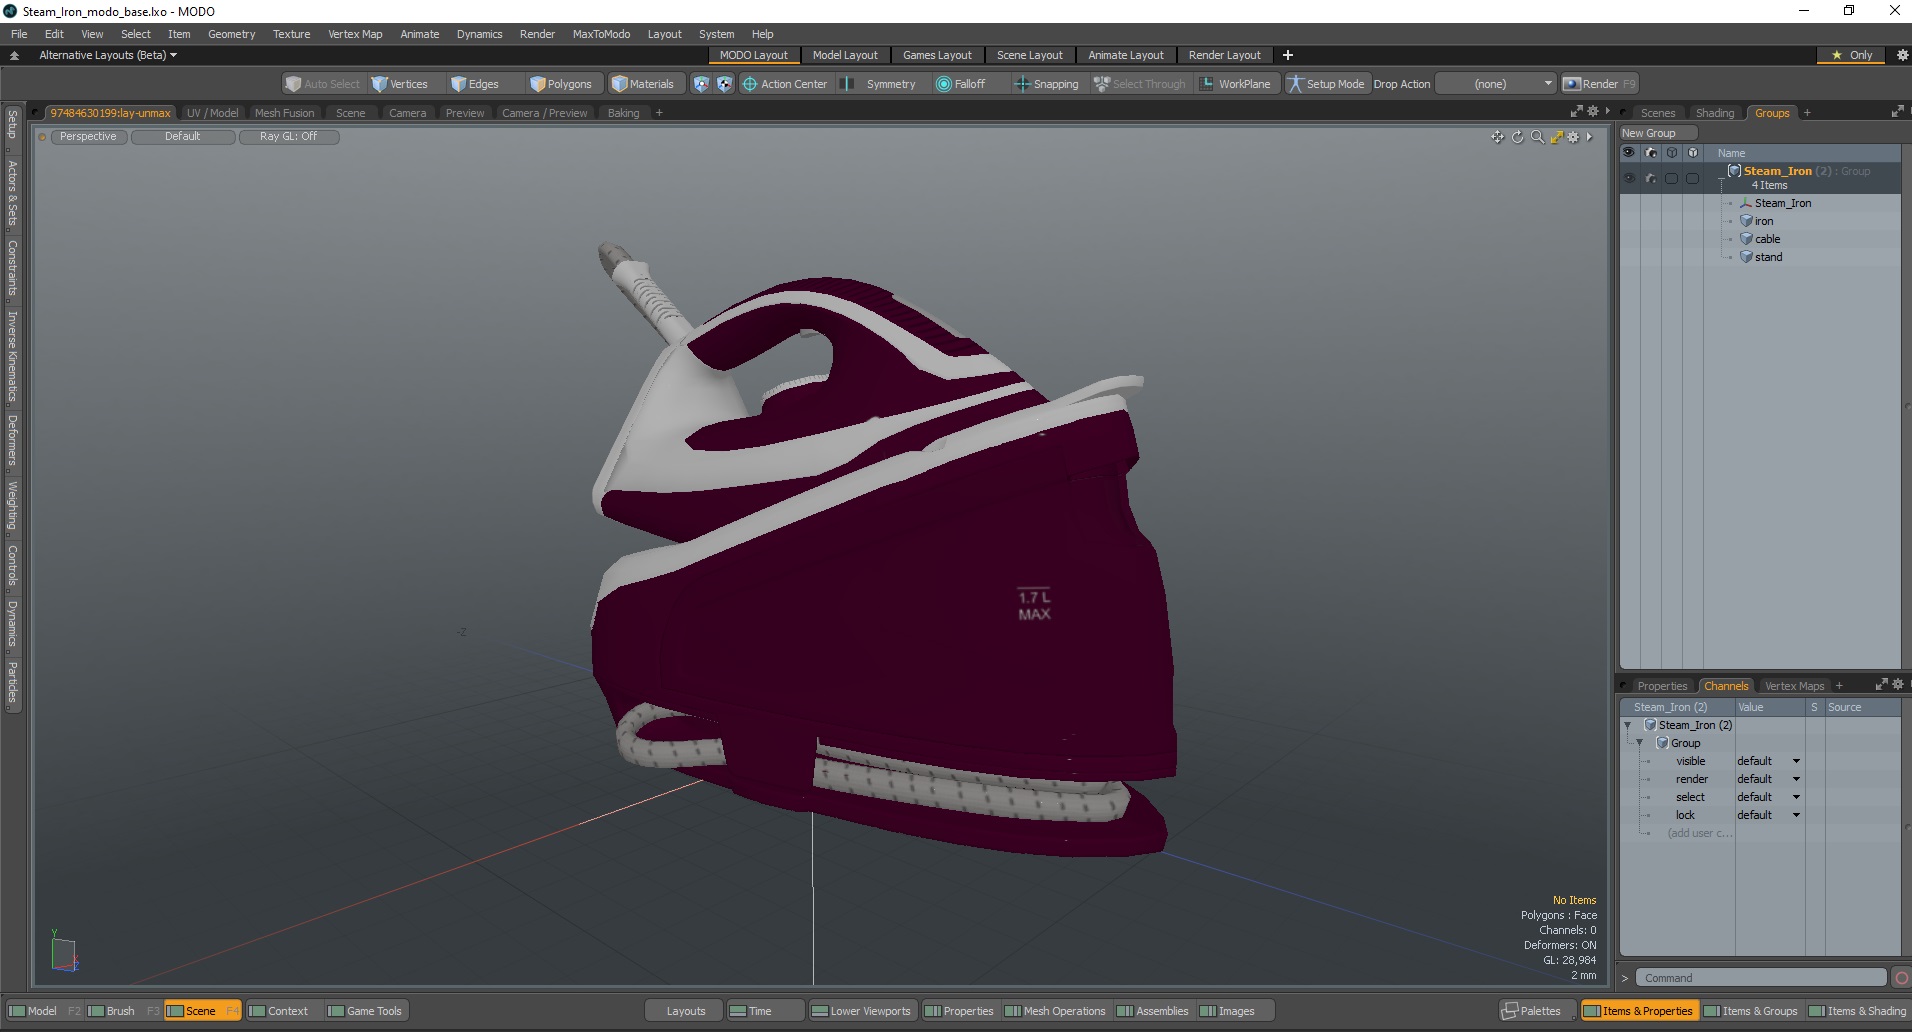
Task: Click the Edges selection mode icon
Action: pos(458,84)
